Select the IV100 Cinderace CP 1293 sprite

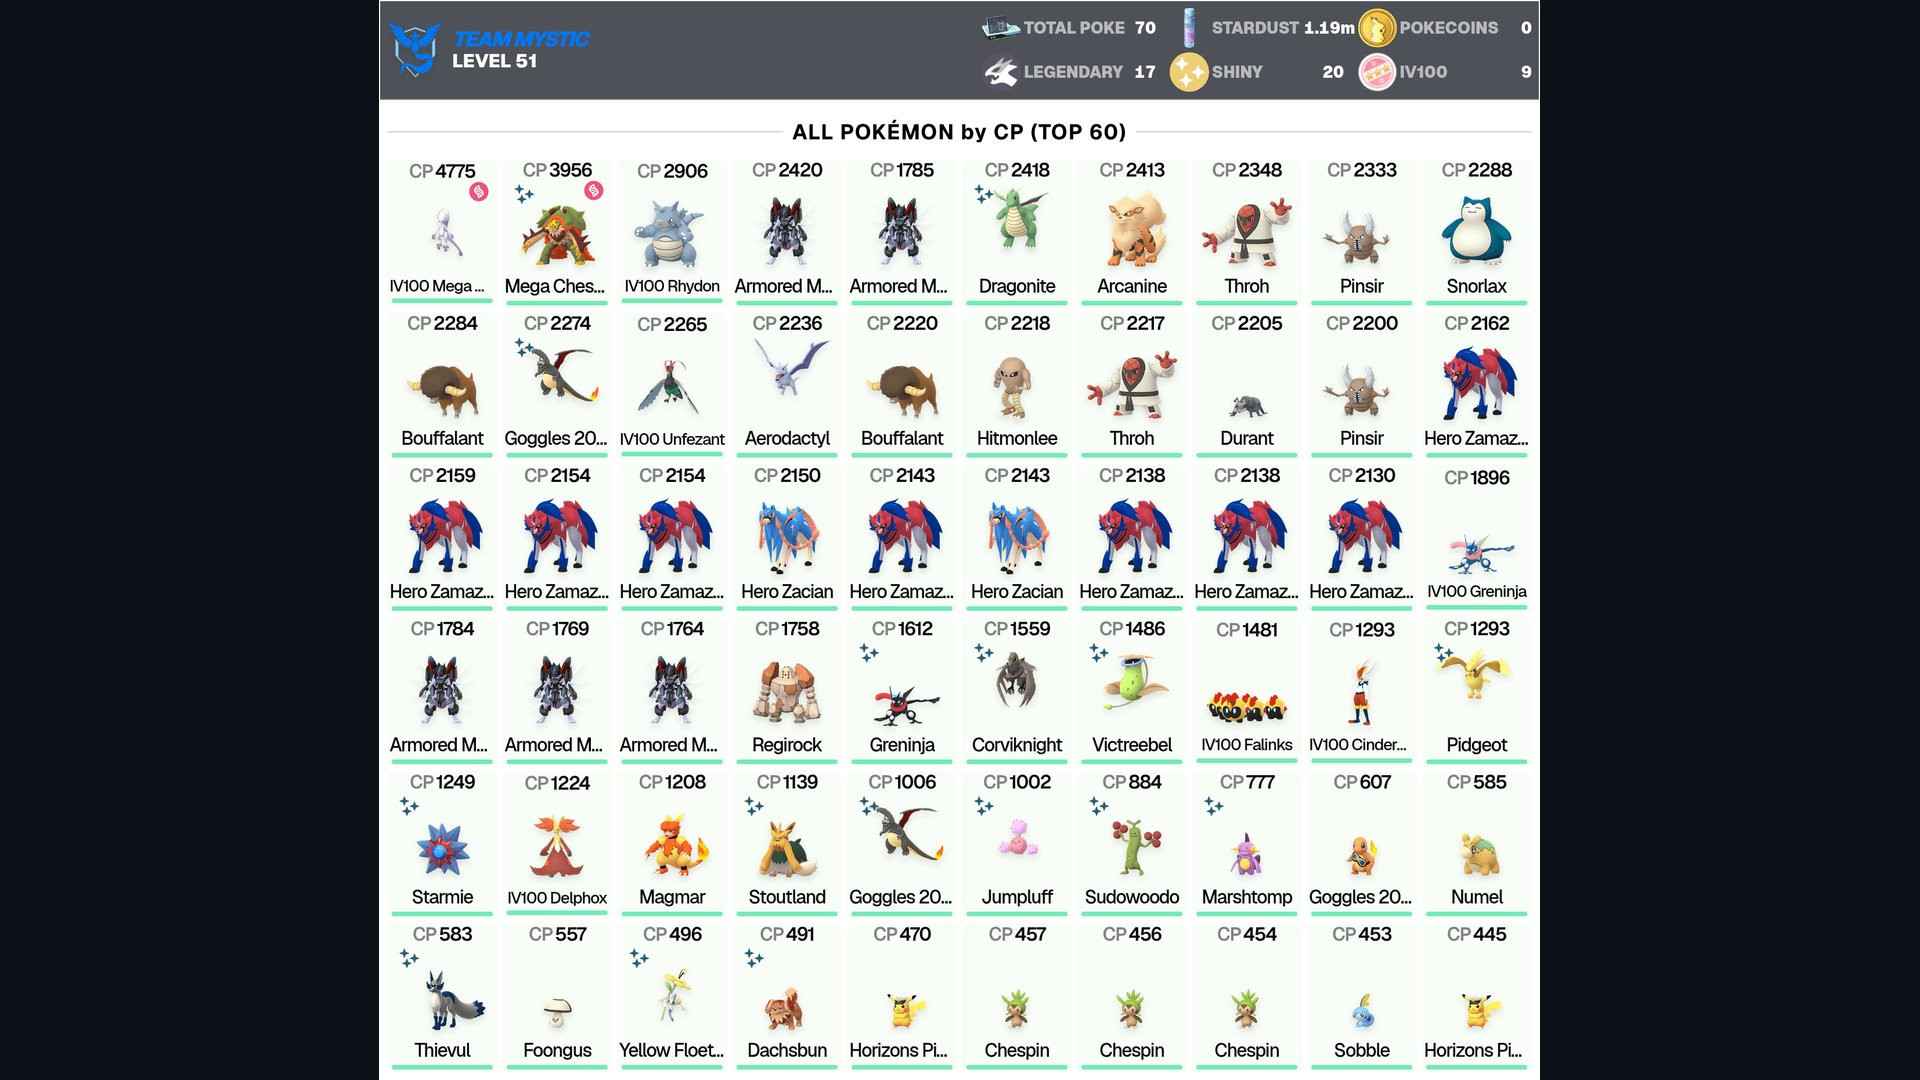(1362, 691)
